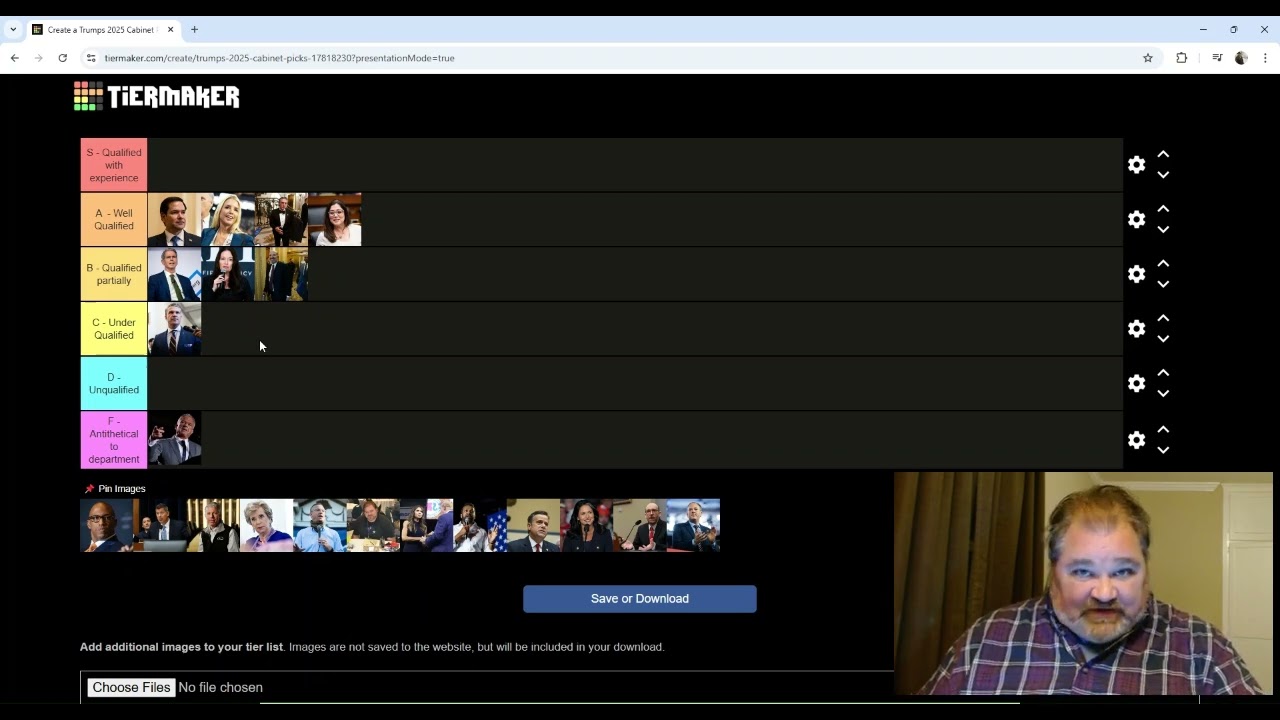The image size is (1280, 720).
Task: Select fourth image in A tier row
Action: click(335, 220)
